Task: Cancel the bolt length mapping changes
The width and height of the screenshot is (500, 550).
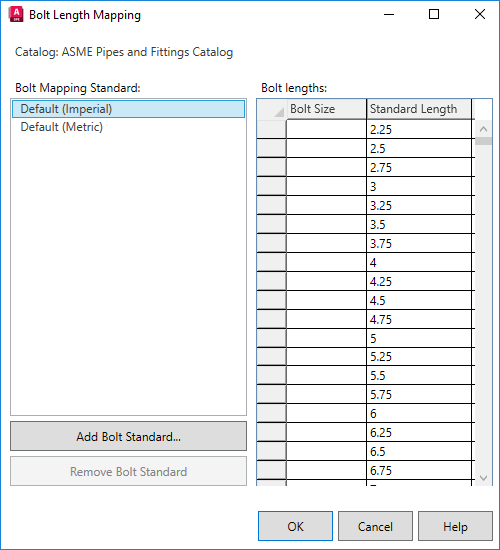Action: pyautogui.click(x=375, y=526)
